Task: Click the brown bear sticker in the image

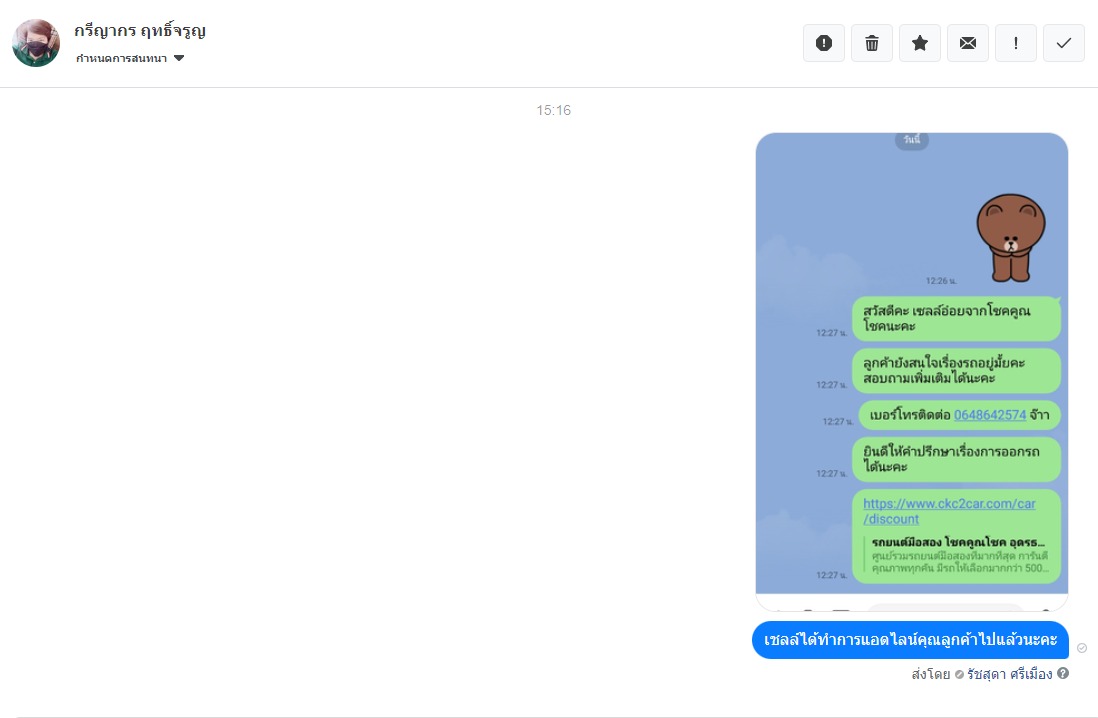Action: 1010,237
